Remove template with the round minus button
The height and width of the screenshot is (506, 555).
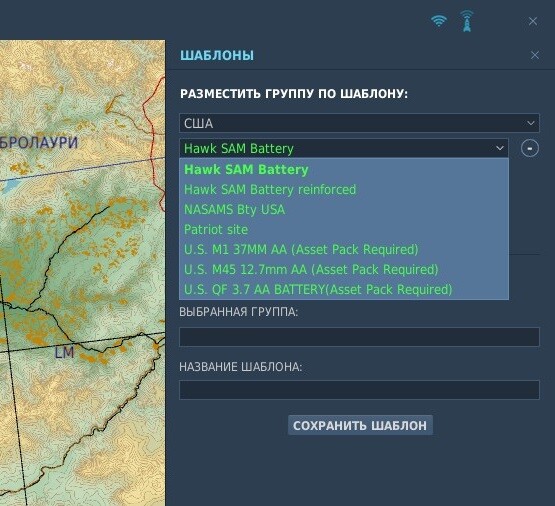tap(530, 148)
